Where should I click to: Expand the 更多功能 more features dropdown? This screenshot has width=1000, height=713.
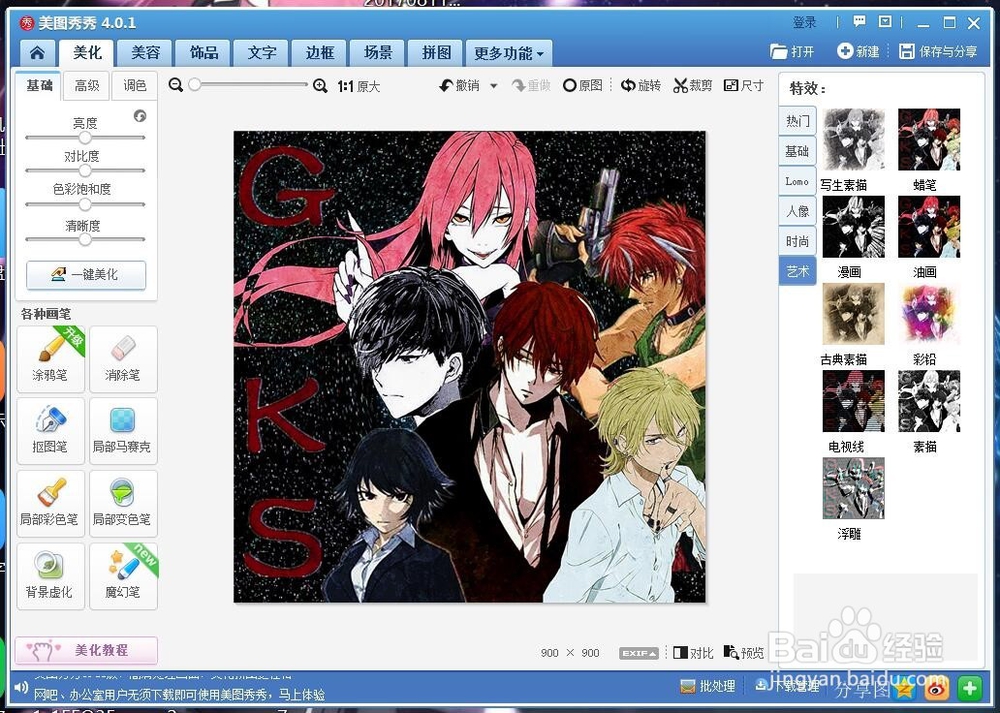(x=508, y=53)
